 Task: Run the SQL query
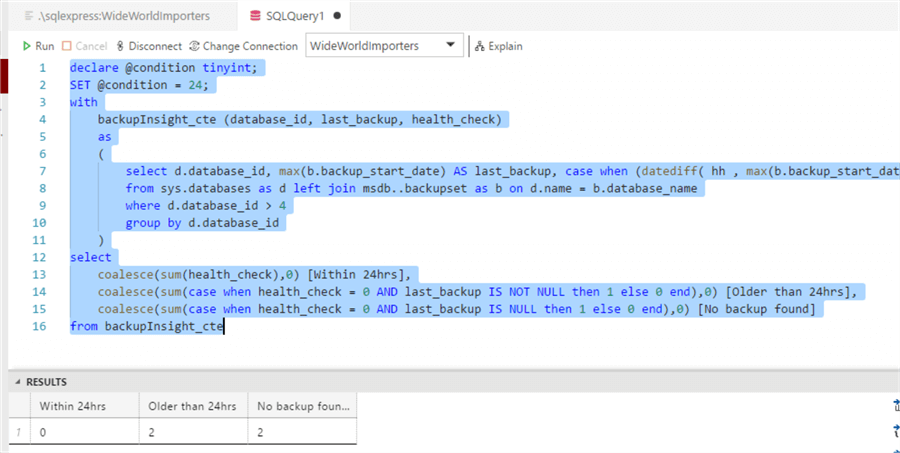pos(38,46)
